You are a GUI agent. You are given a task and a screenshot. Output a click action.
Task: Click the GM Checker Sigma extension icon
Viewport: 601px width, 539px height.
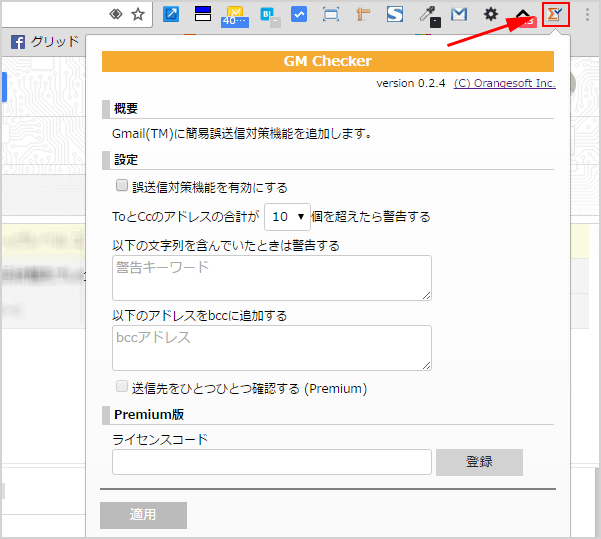click(x=555, y=15)
